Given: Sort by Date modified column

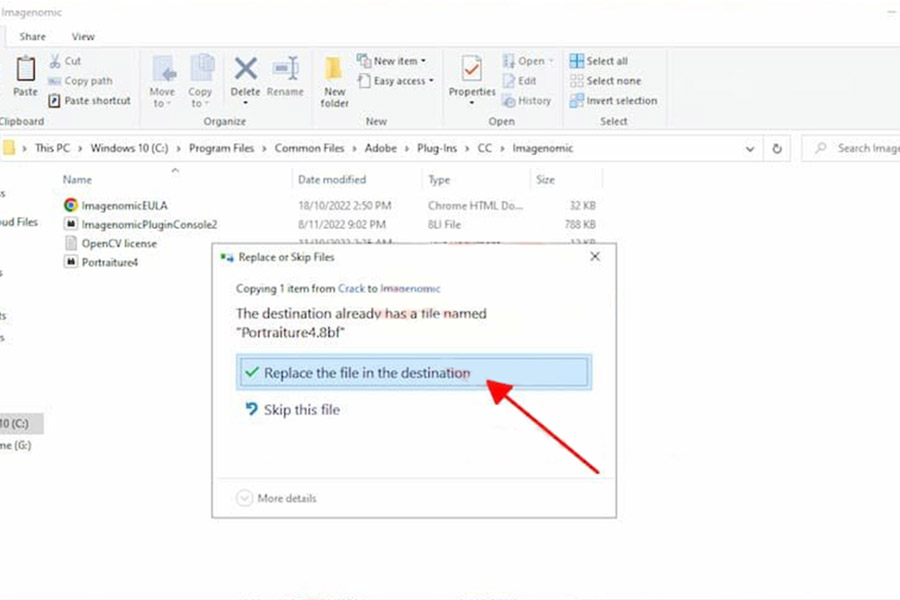Looking at the screenshot, I should (x=332, y=180).
